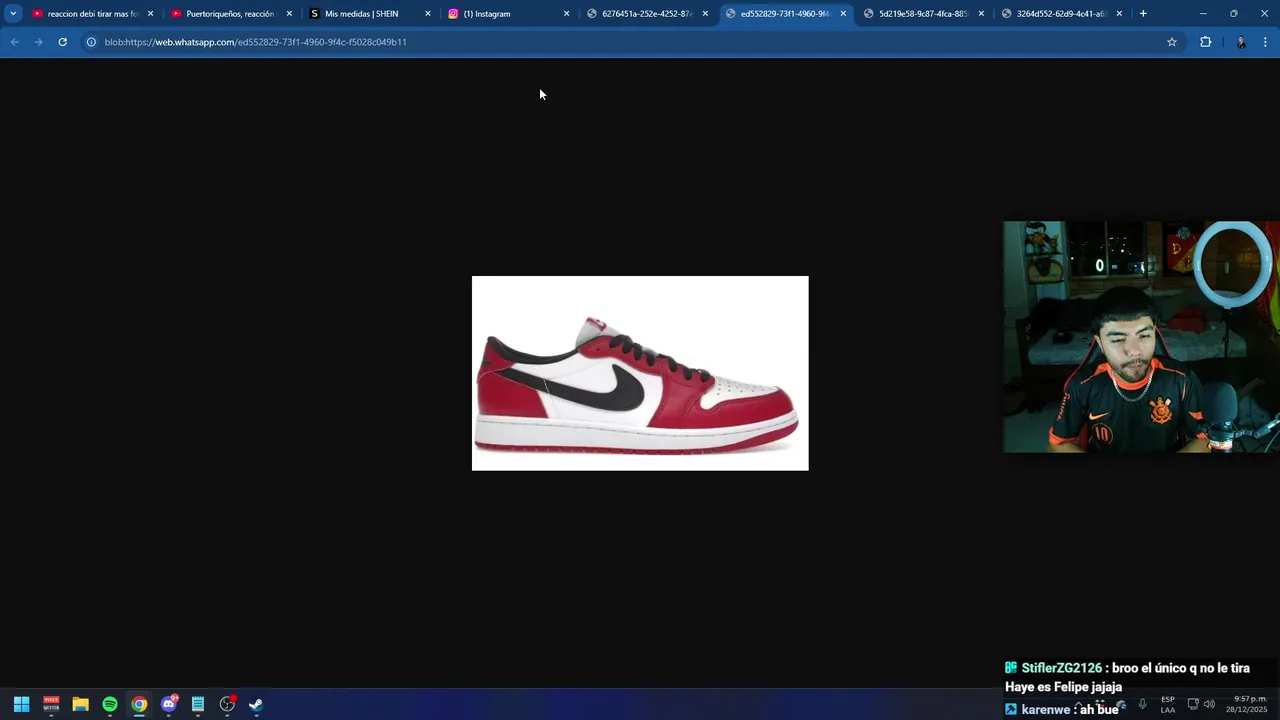Switch input language via ESP LAA indicator
This screenshot has height=720, width=1280.
(x=1168, y=704)
